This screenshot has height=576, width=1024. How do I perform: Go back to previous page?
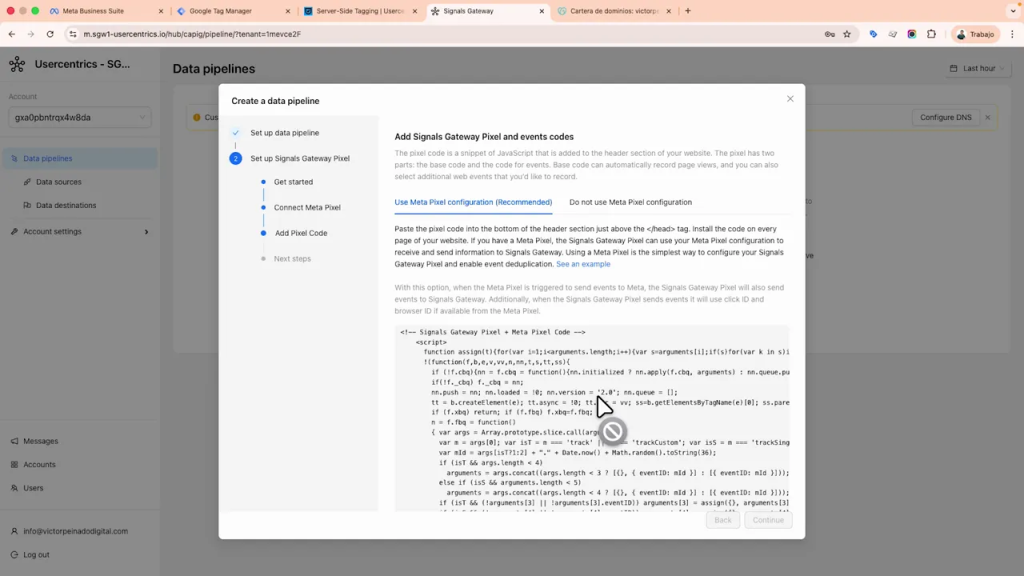click(x=12, y=34)
